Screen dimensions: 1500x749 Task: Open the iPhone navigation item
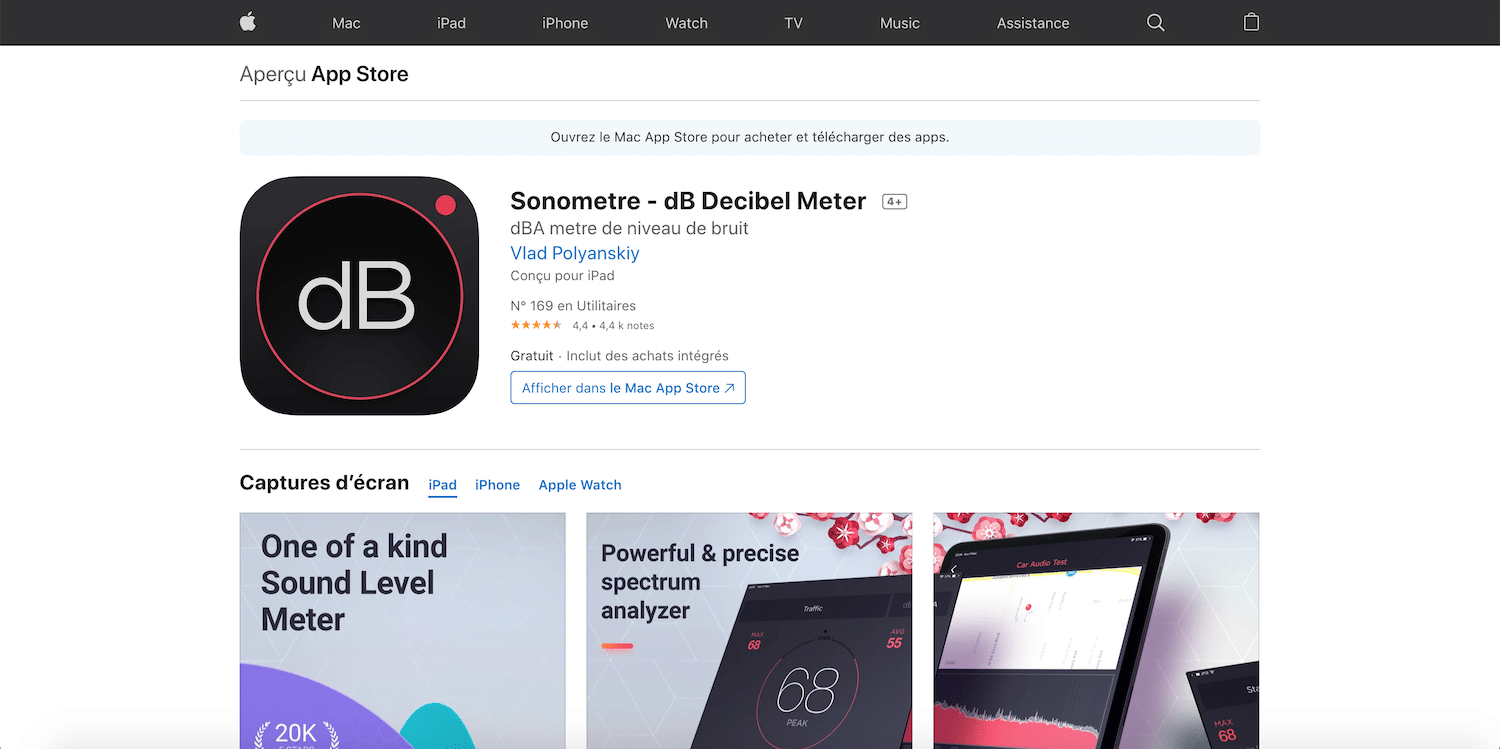[x=565, y=23]
